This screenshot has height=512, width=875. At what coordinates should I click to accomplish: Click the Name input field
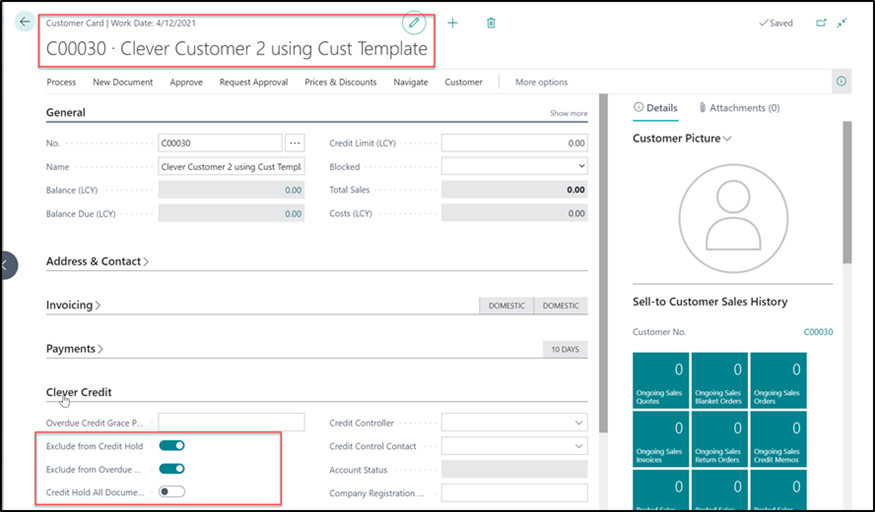coord(231,166)
